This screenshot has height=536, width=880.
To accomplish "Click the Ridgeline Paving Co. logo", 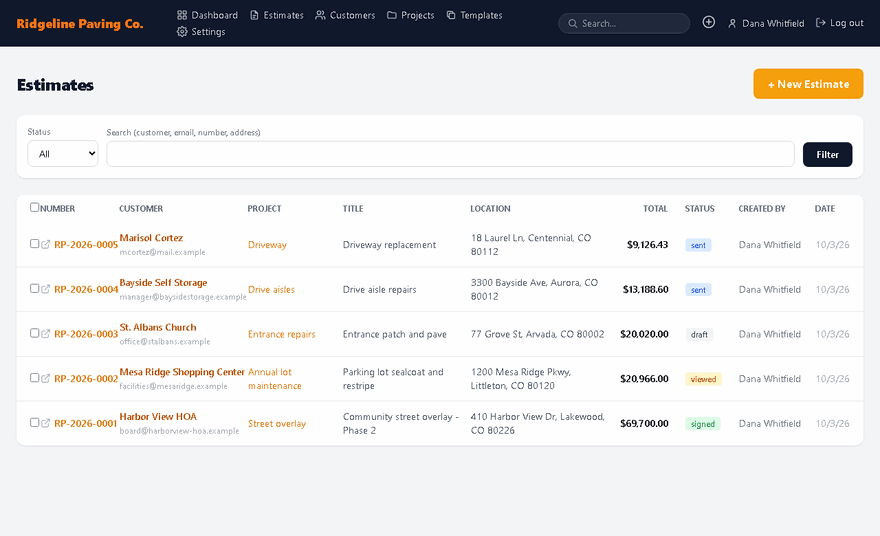I will [x=80, y=24].
